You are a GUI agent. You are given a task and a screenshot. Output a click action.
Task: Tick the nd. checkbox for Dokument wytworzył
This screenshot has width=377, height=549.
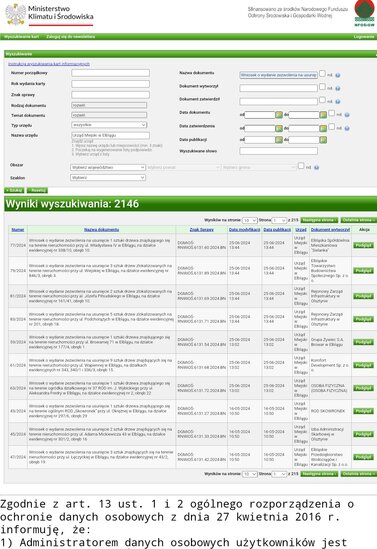point(322,86)
